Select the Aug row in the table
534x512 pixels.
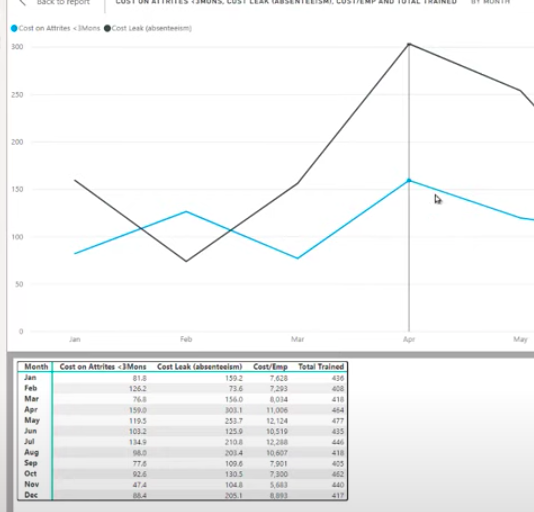tap(183, 453)
